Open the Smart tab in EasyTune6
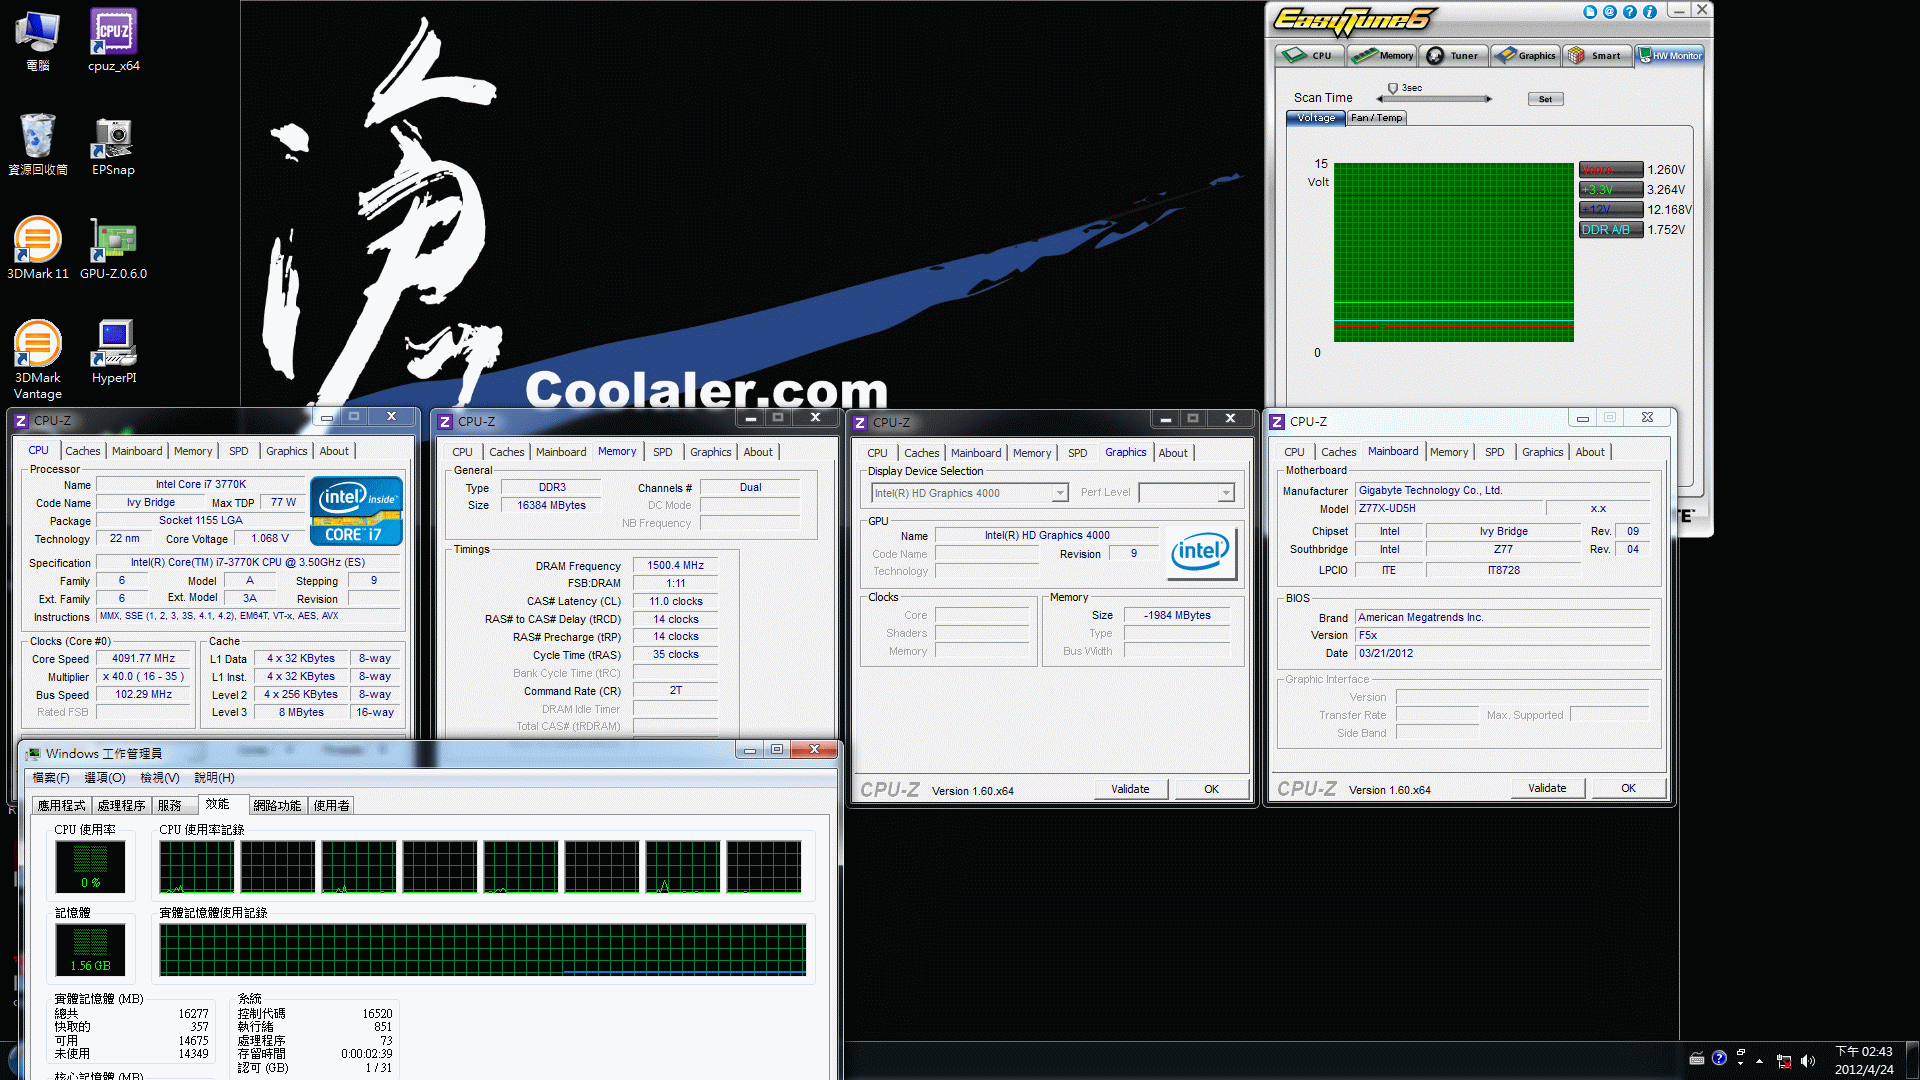 pos(1596,55)
